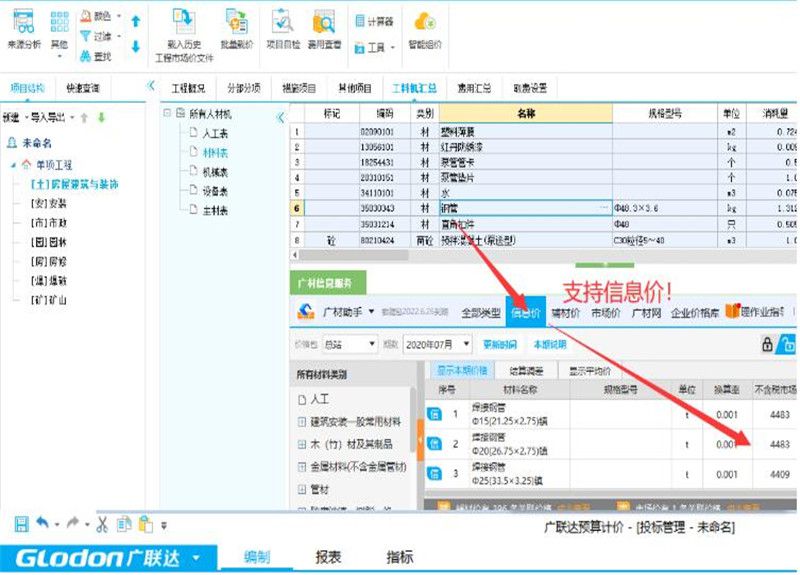The width and height of the screenshot is (800, 575).
Task: Click the 名称 cell in row 6
Action: click(x=526, y=208)
